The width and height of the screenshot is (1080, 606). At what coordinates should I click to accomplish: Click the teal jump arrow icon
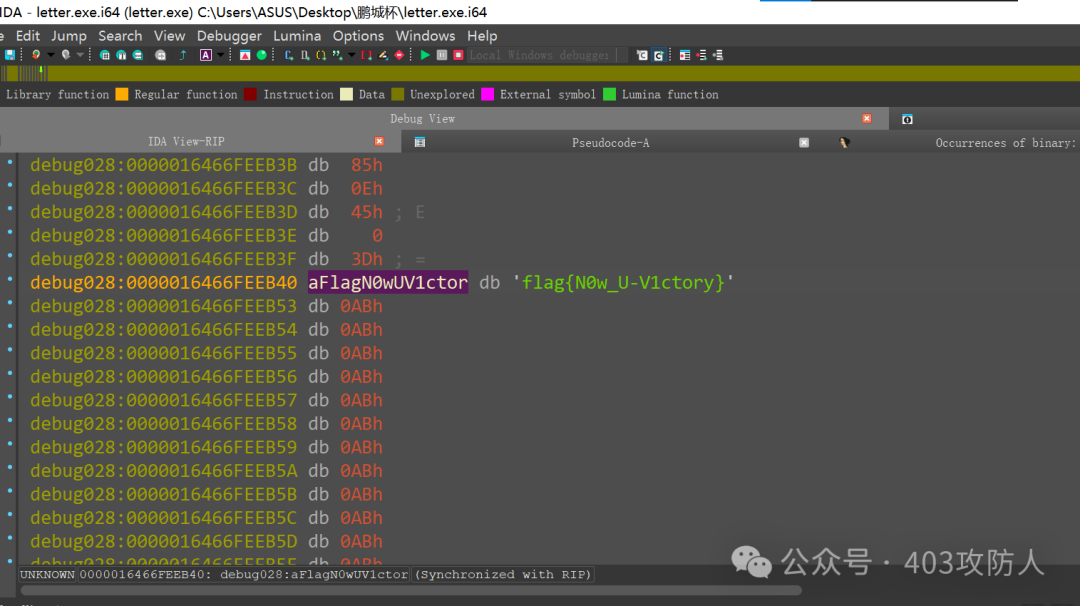[182, 55]
